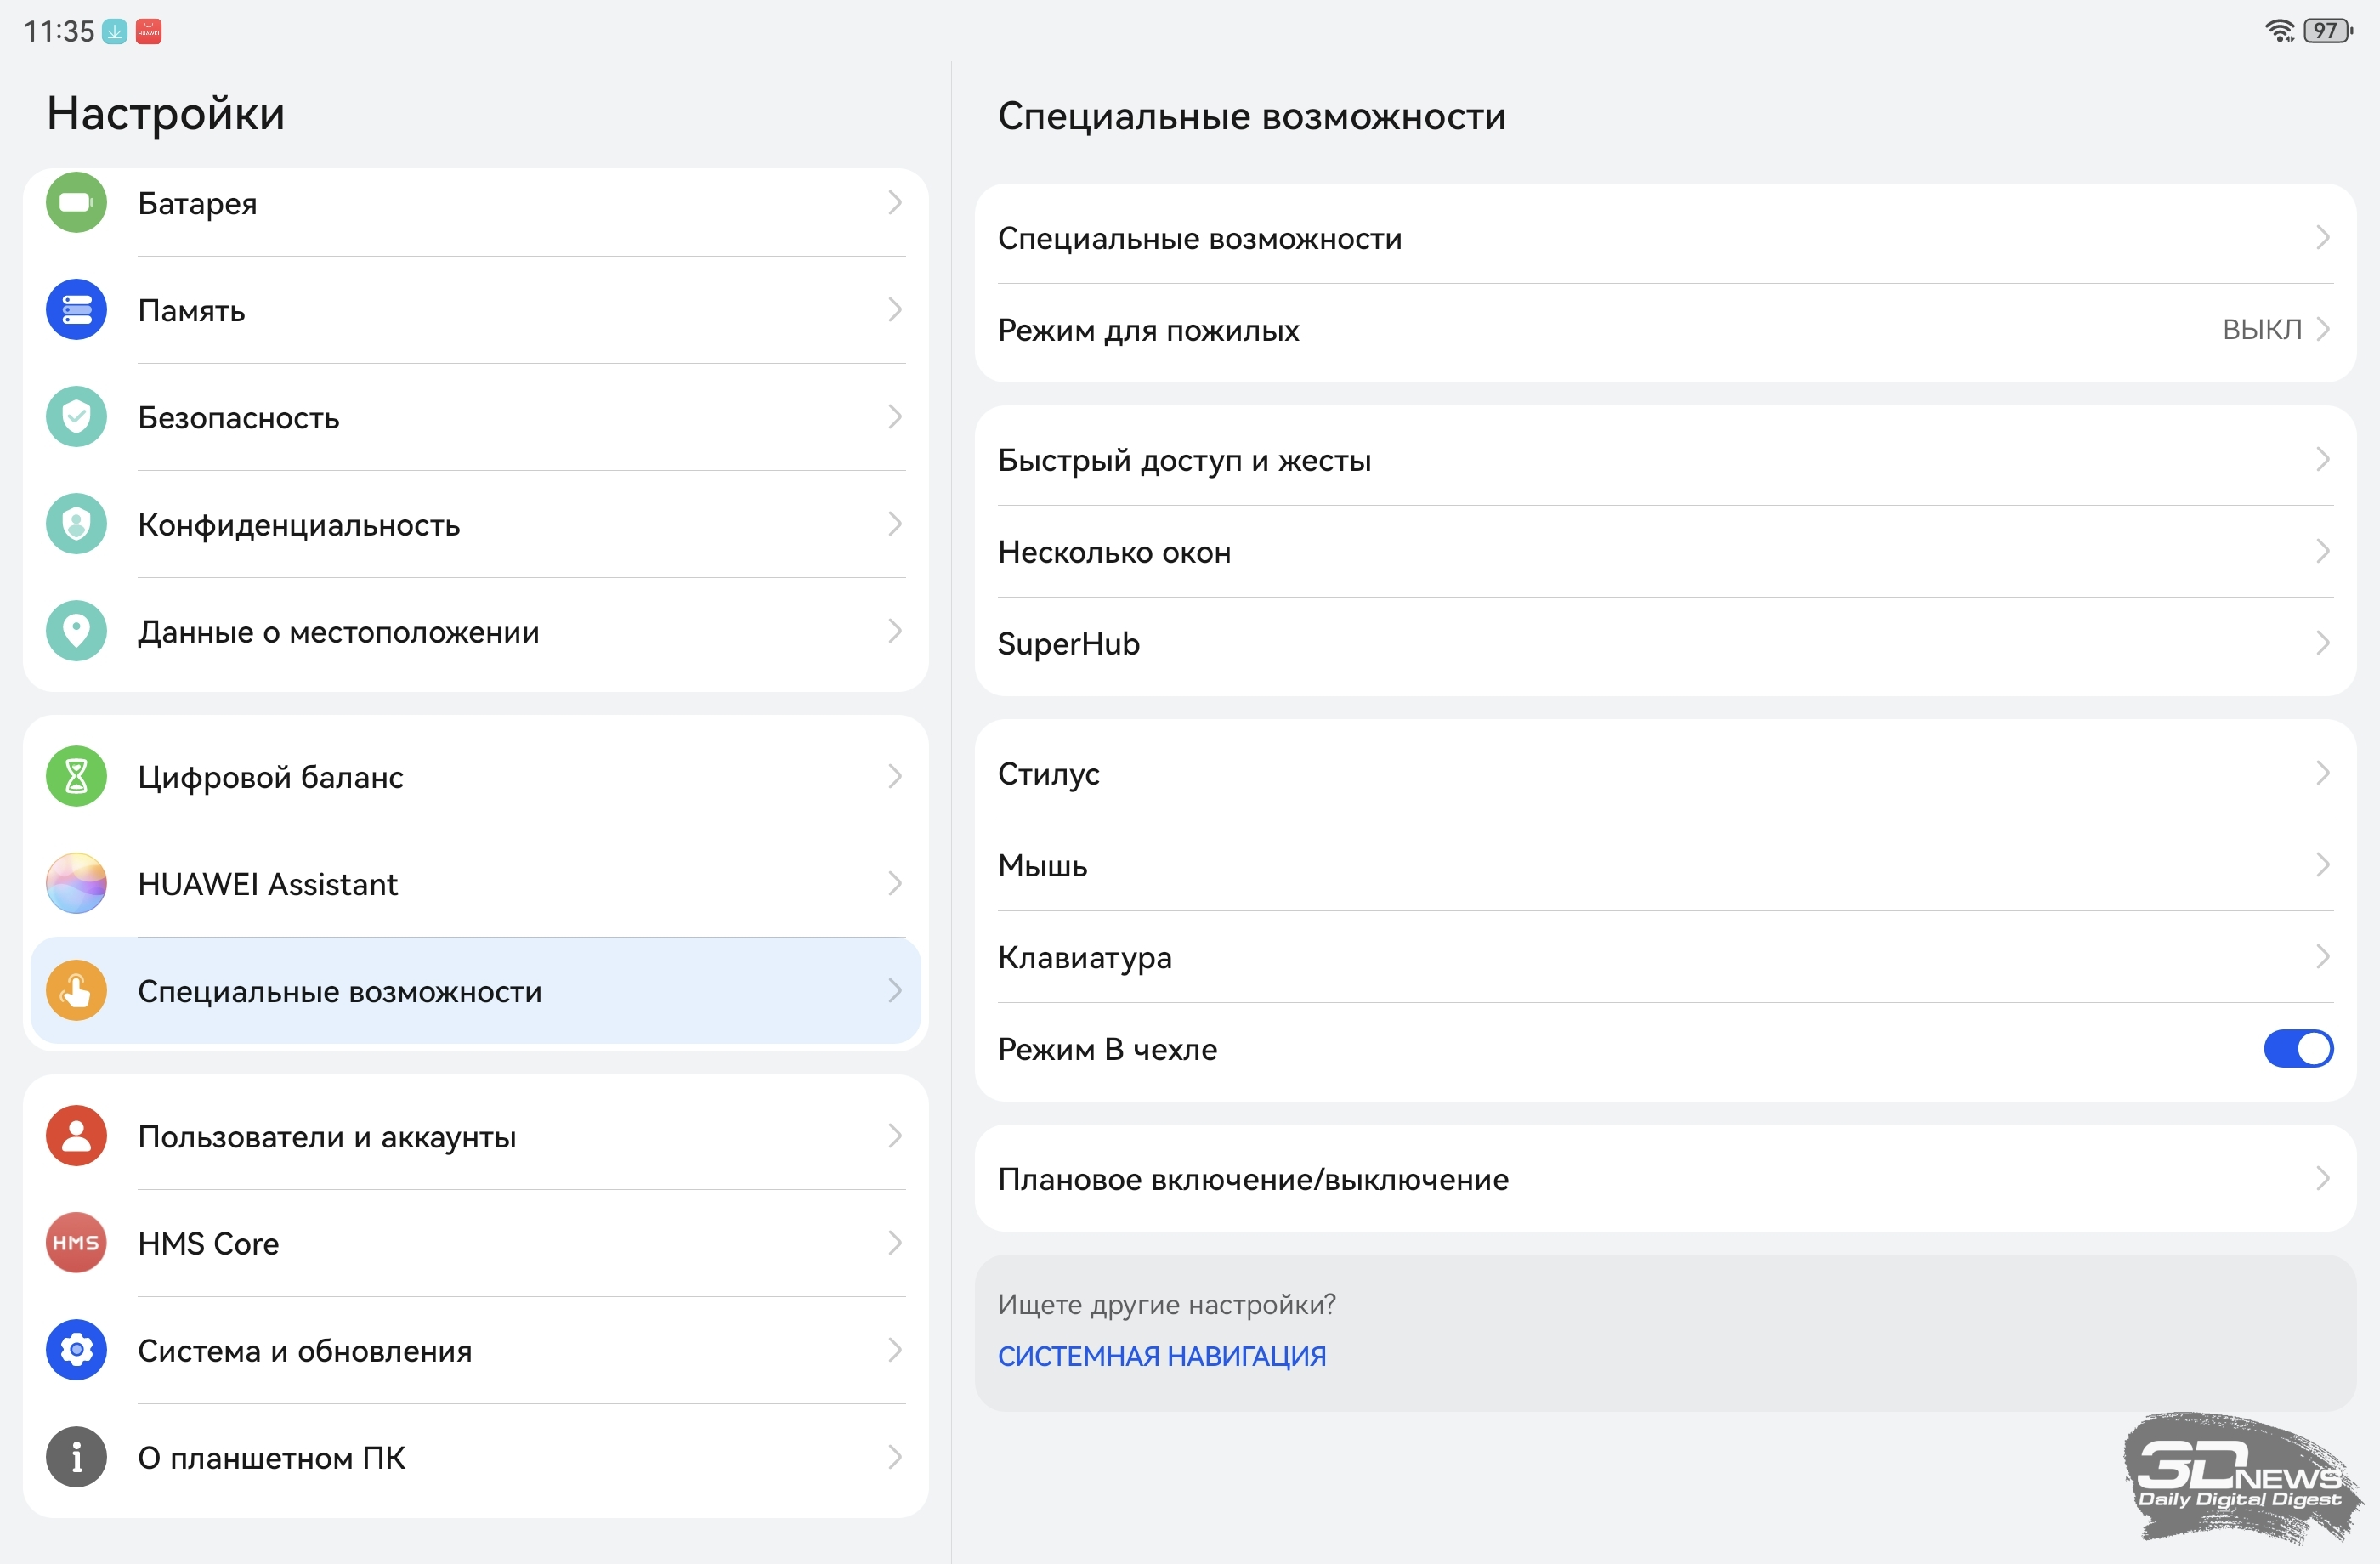Tap the О планшетном ПК info icon

pos(76,1457)
